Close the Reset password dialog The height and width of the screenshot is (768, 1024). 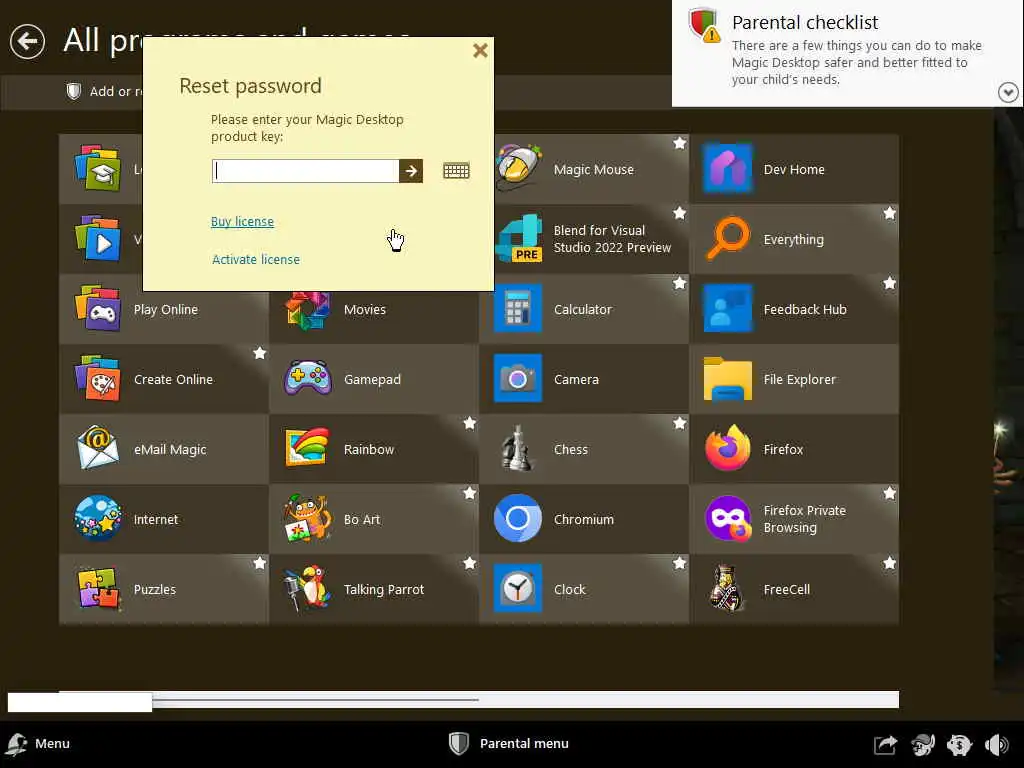480,50
